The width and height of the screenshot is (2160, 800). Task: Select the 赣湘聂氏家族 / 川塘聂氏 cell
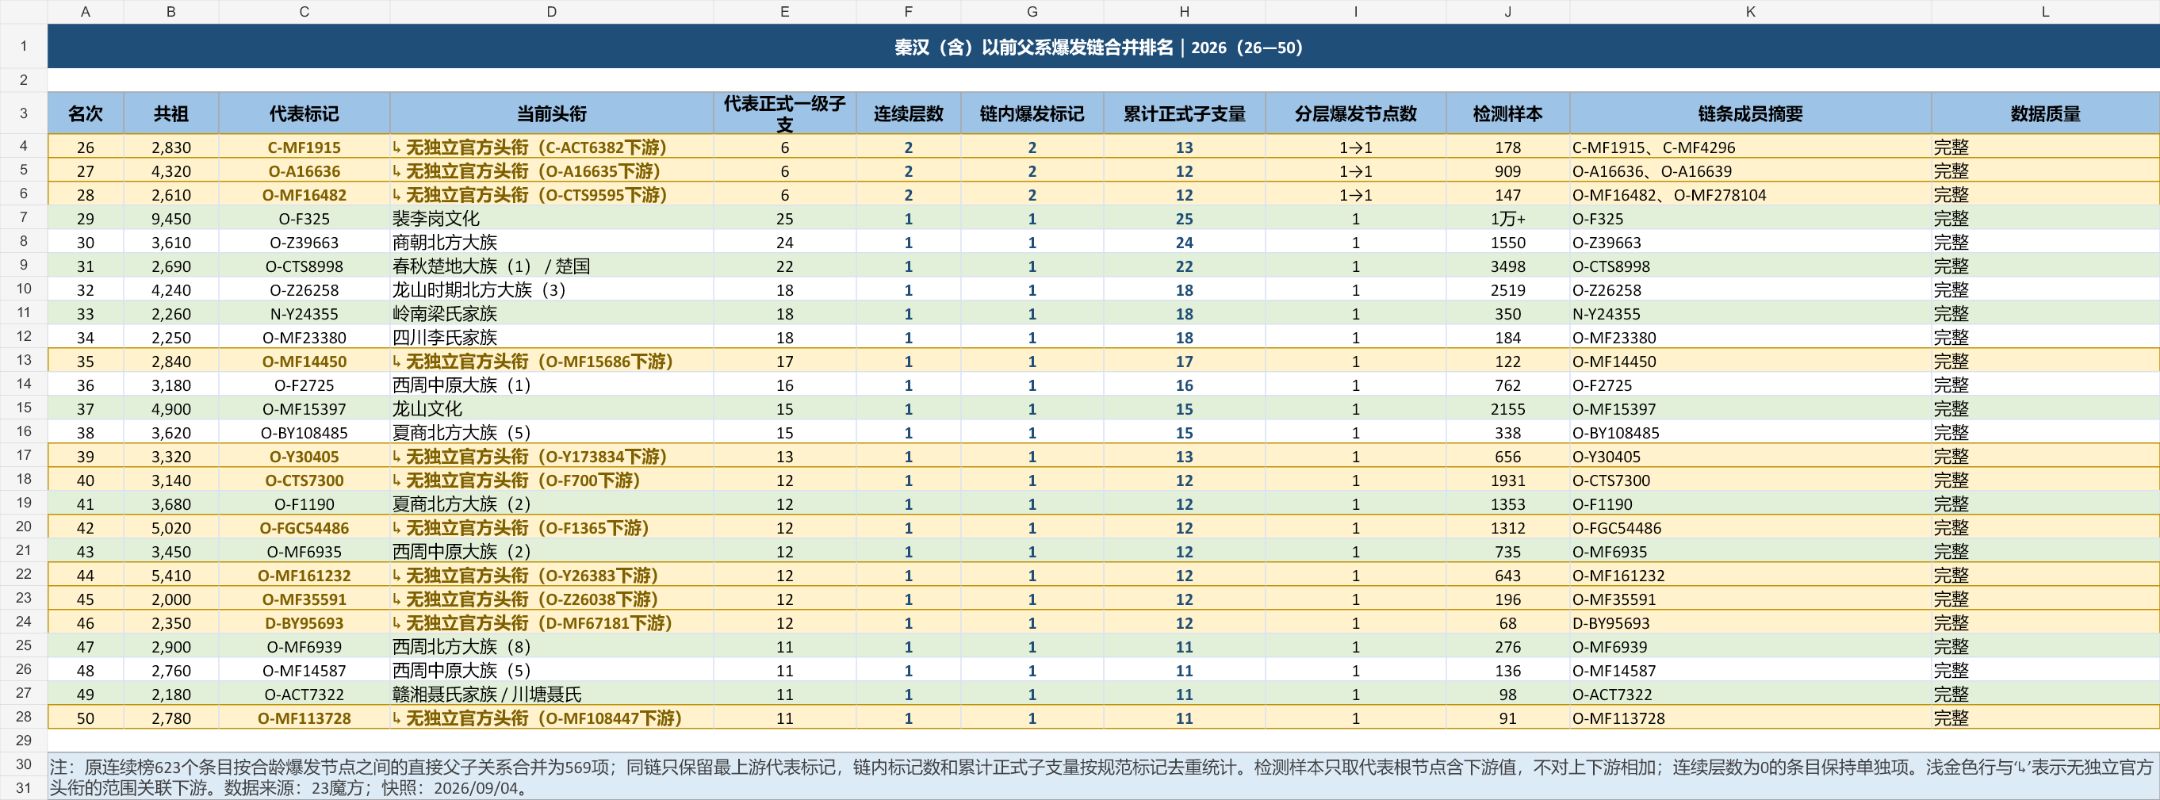pos(551,694)
